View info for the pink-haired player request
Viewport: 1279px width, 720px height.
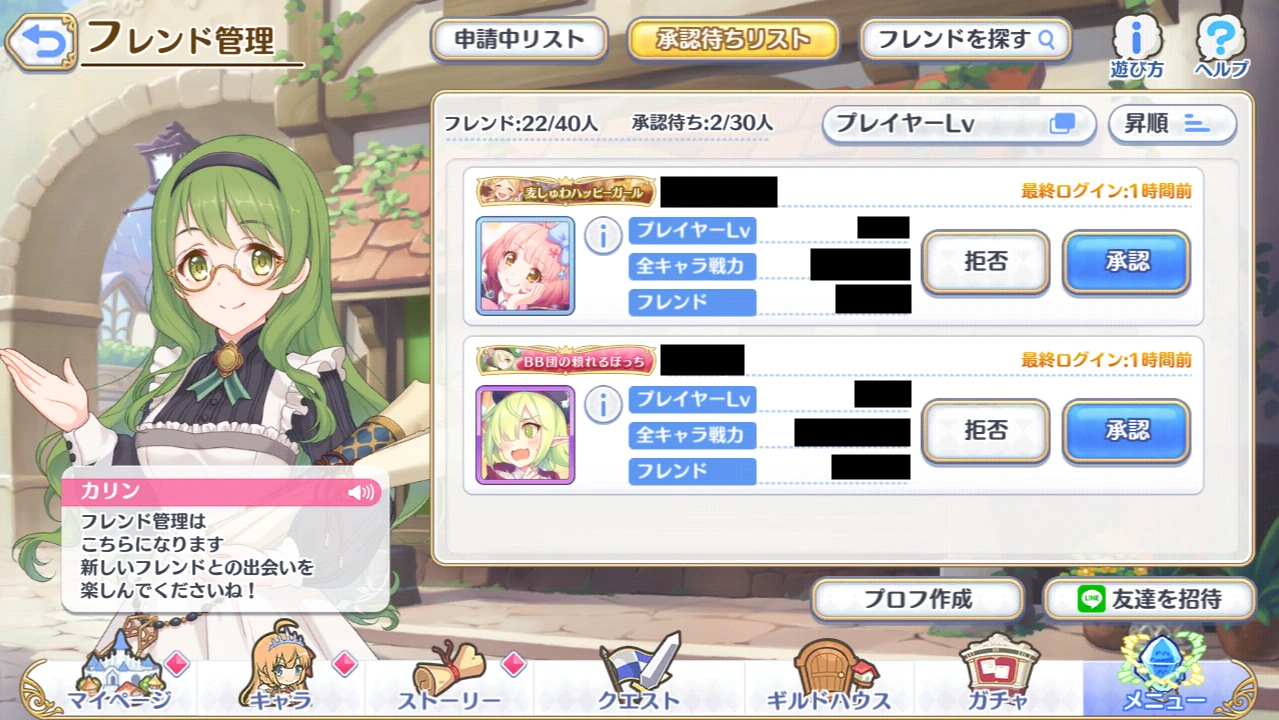coord(602,237)
